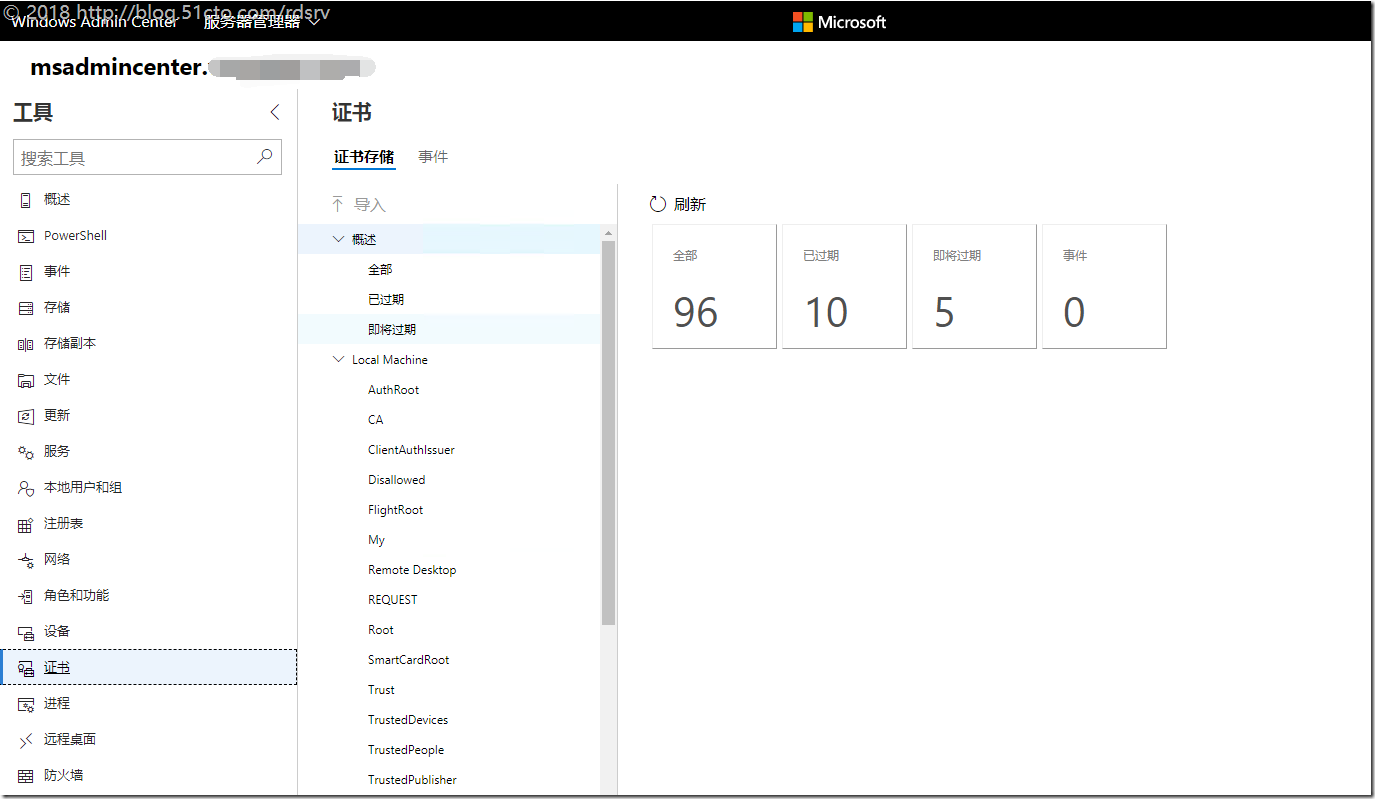Switch to the 事件 tab under 证书
The height and width of the screenshot is (799, 1375).
click(433, 157)
